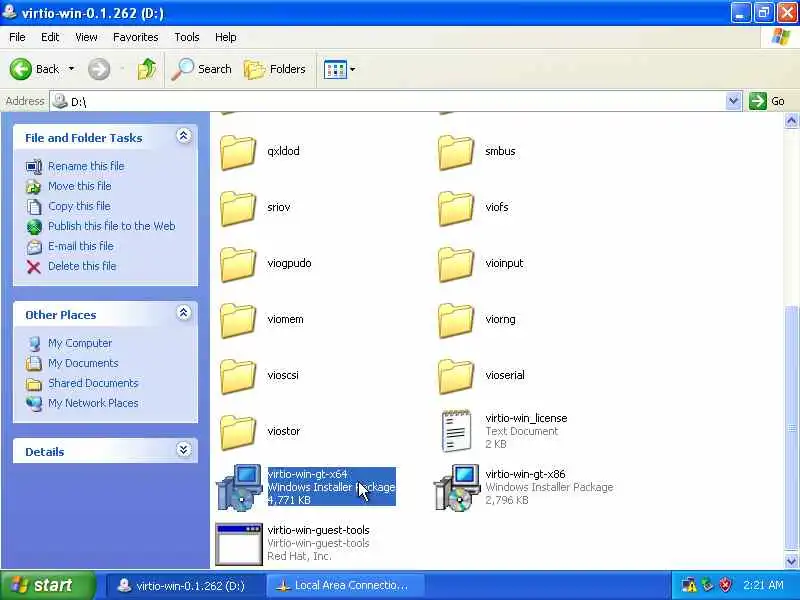Open the Help menu
This screenshot has width=800, height=600.
pyautogui.click(x=226, y=37)
